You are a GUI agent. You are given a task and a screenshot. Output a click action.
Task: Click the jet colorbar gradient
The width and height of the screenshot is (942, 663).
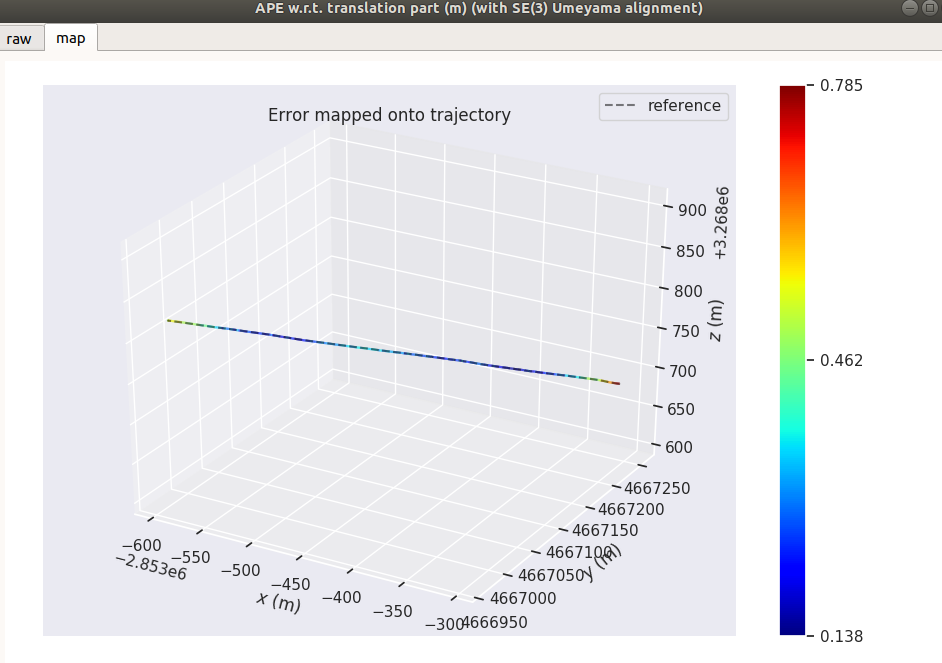(792, 360)
